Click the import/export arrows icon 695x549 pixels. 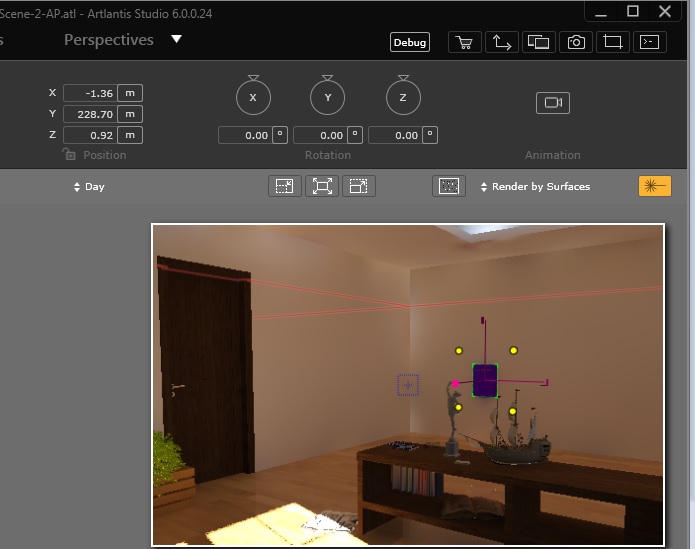point(502,43)
